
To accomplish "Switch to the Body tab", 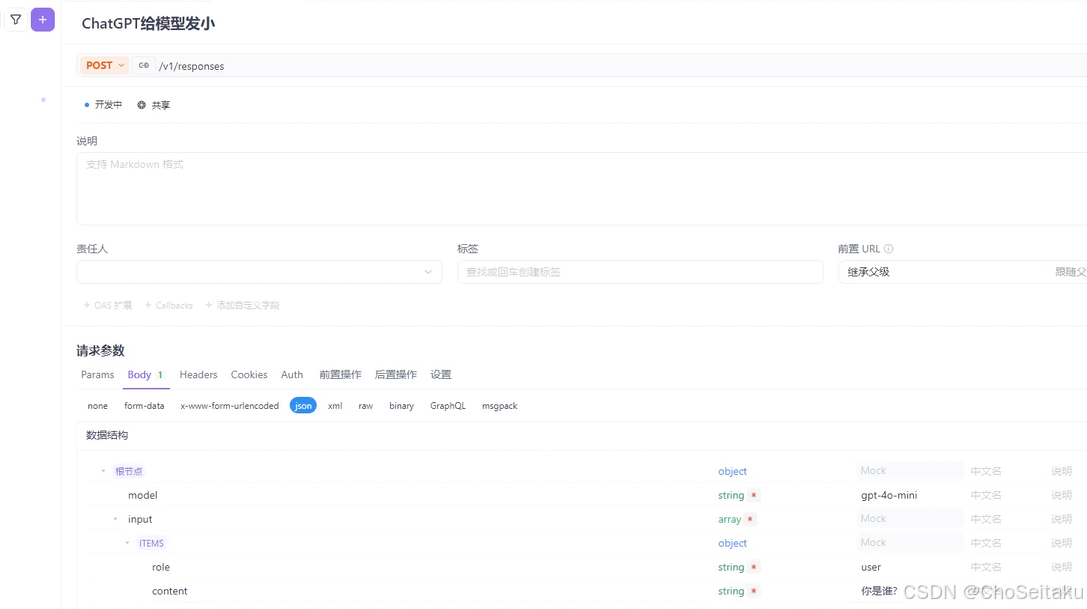I will point(145,375).
